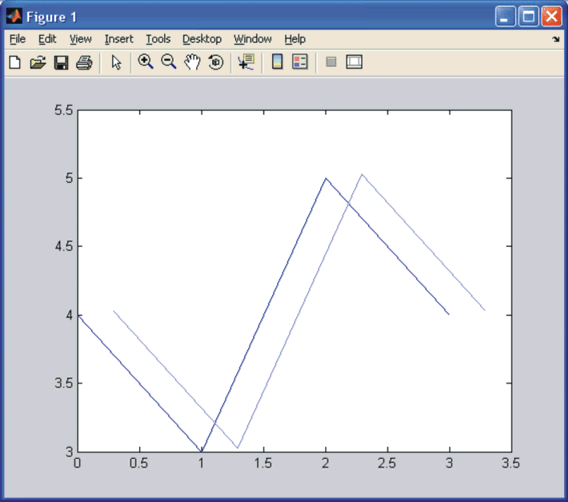Open the Insert menu

point(119,39)
